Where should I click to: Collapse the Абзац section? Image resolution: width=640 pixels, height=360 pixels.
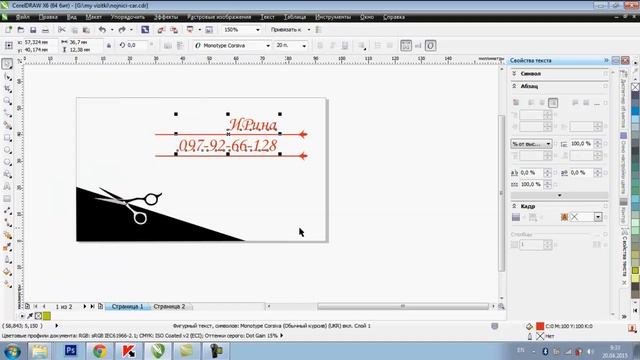(x=514, y=86)
